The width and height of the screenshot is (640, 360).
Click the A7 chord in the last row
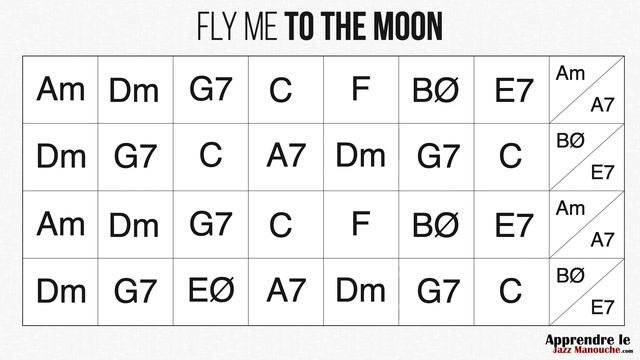286,292
